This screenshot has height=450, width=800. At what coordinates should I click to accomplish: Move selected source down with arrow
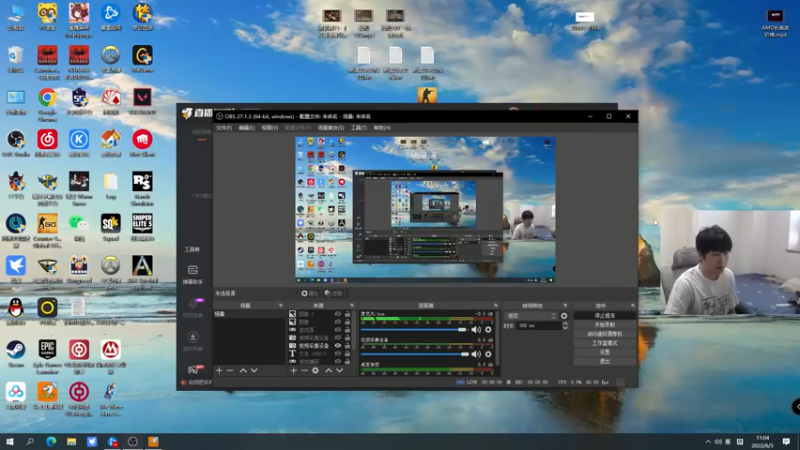click(341, 370)
